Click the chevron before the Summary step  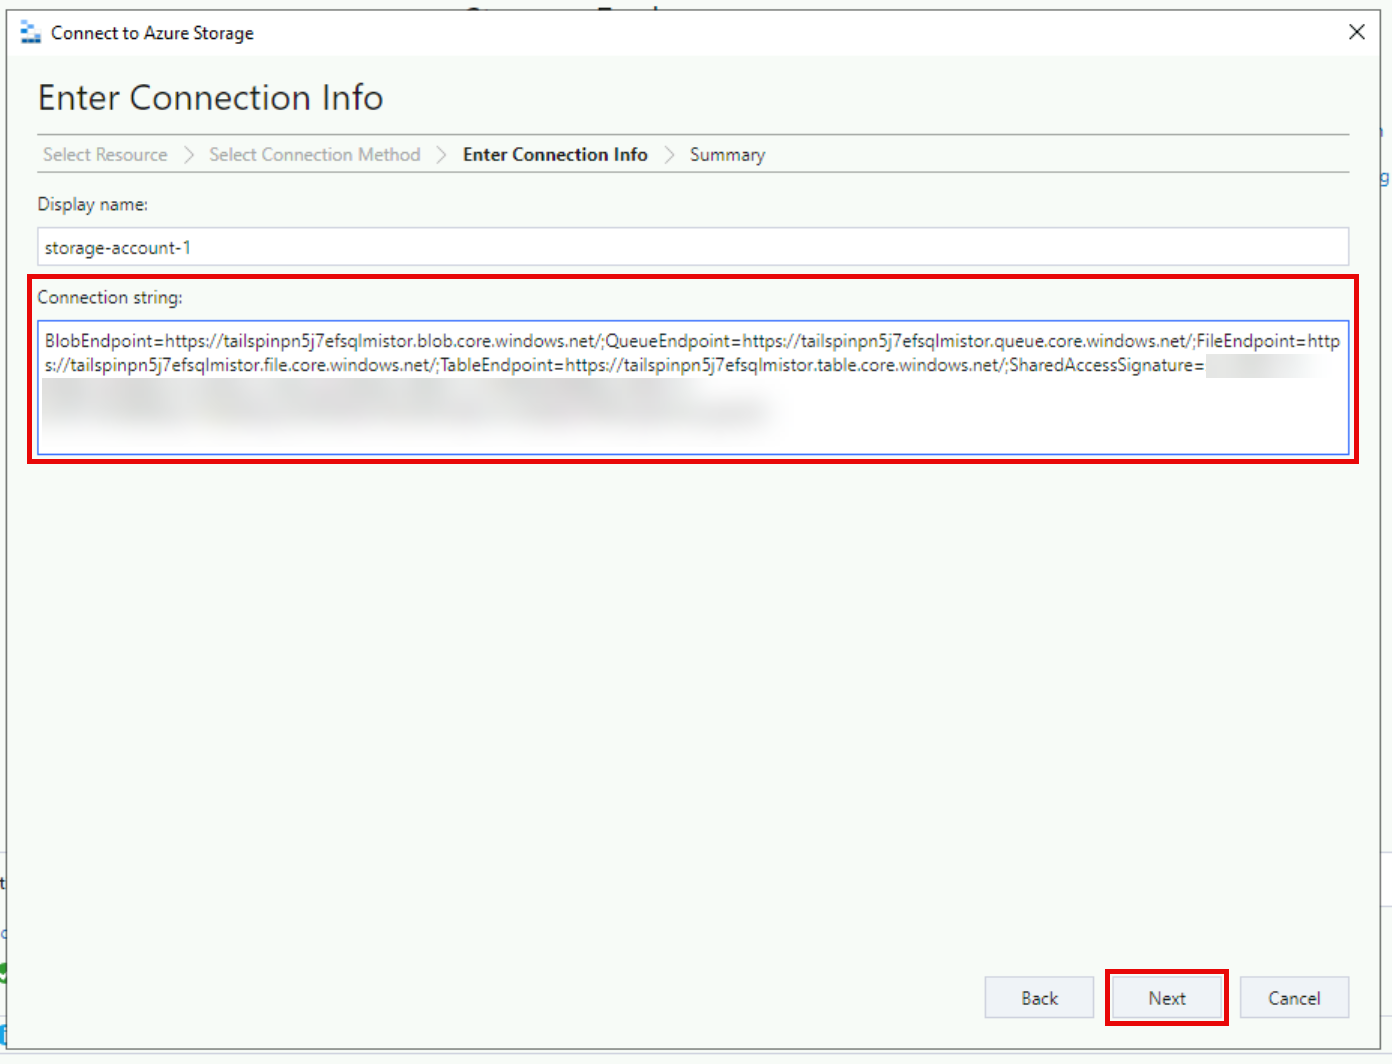[x=669, y=155]
